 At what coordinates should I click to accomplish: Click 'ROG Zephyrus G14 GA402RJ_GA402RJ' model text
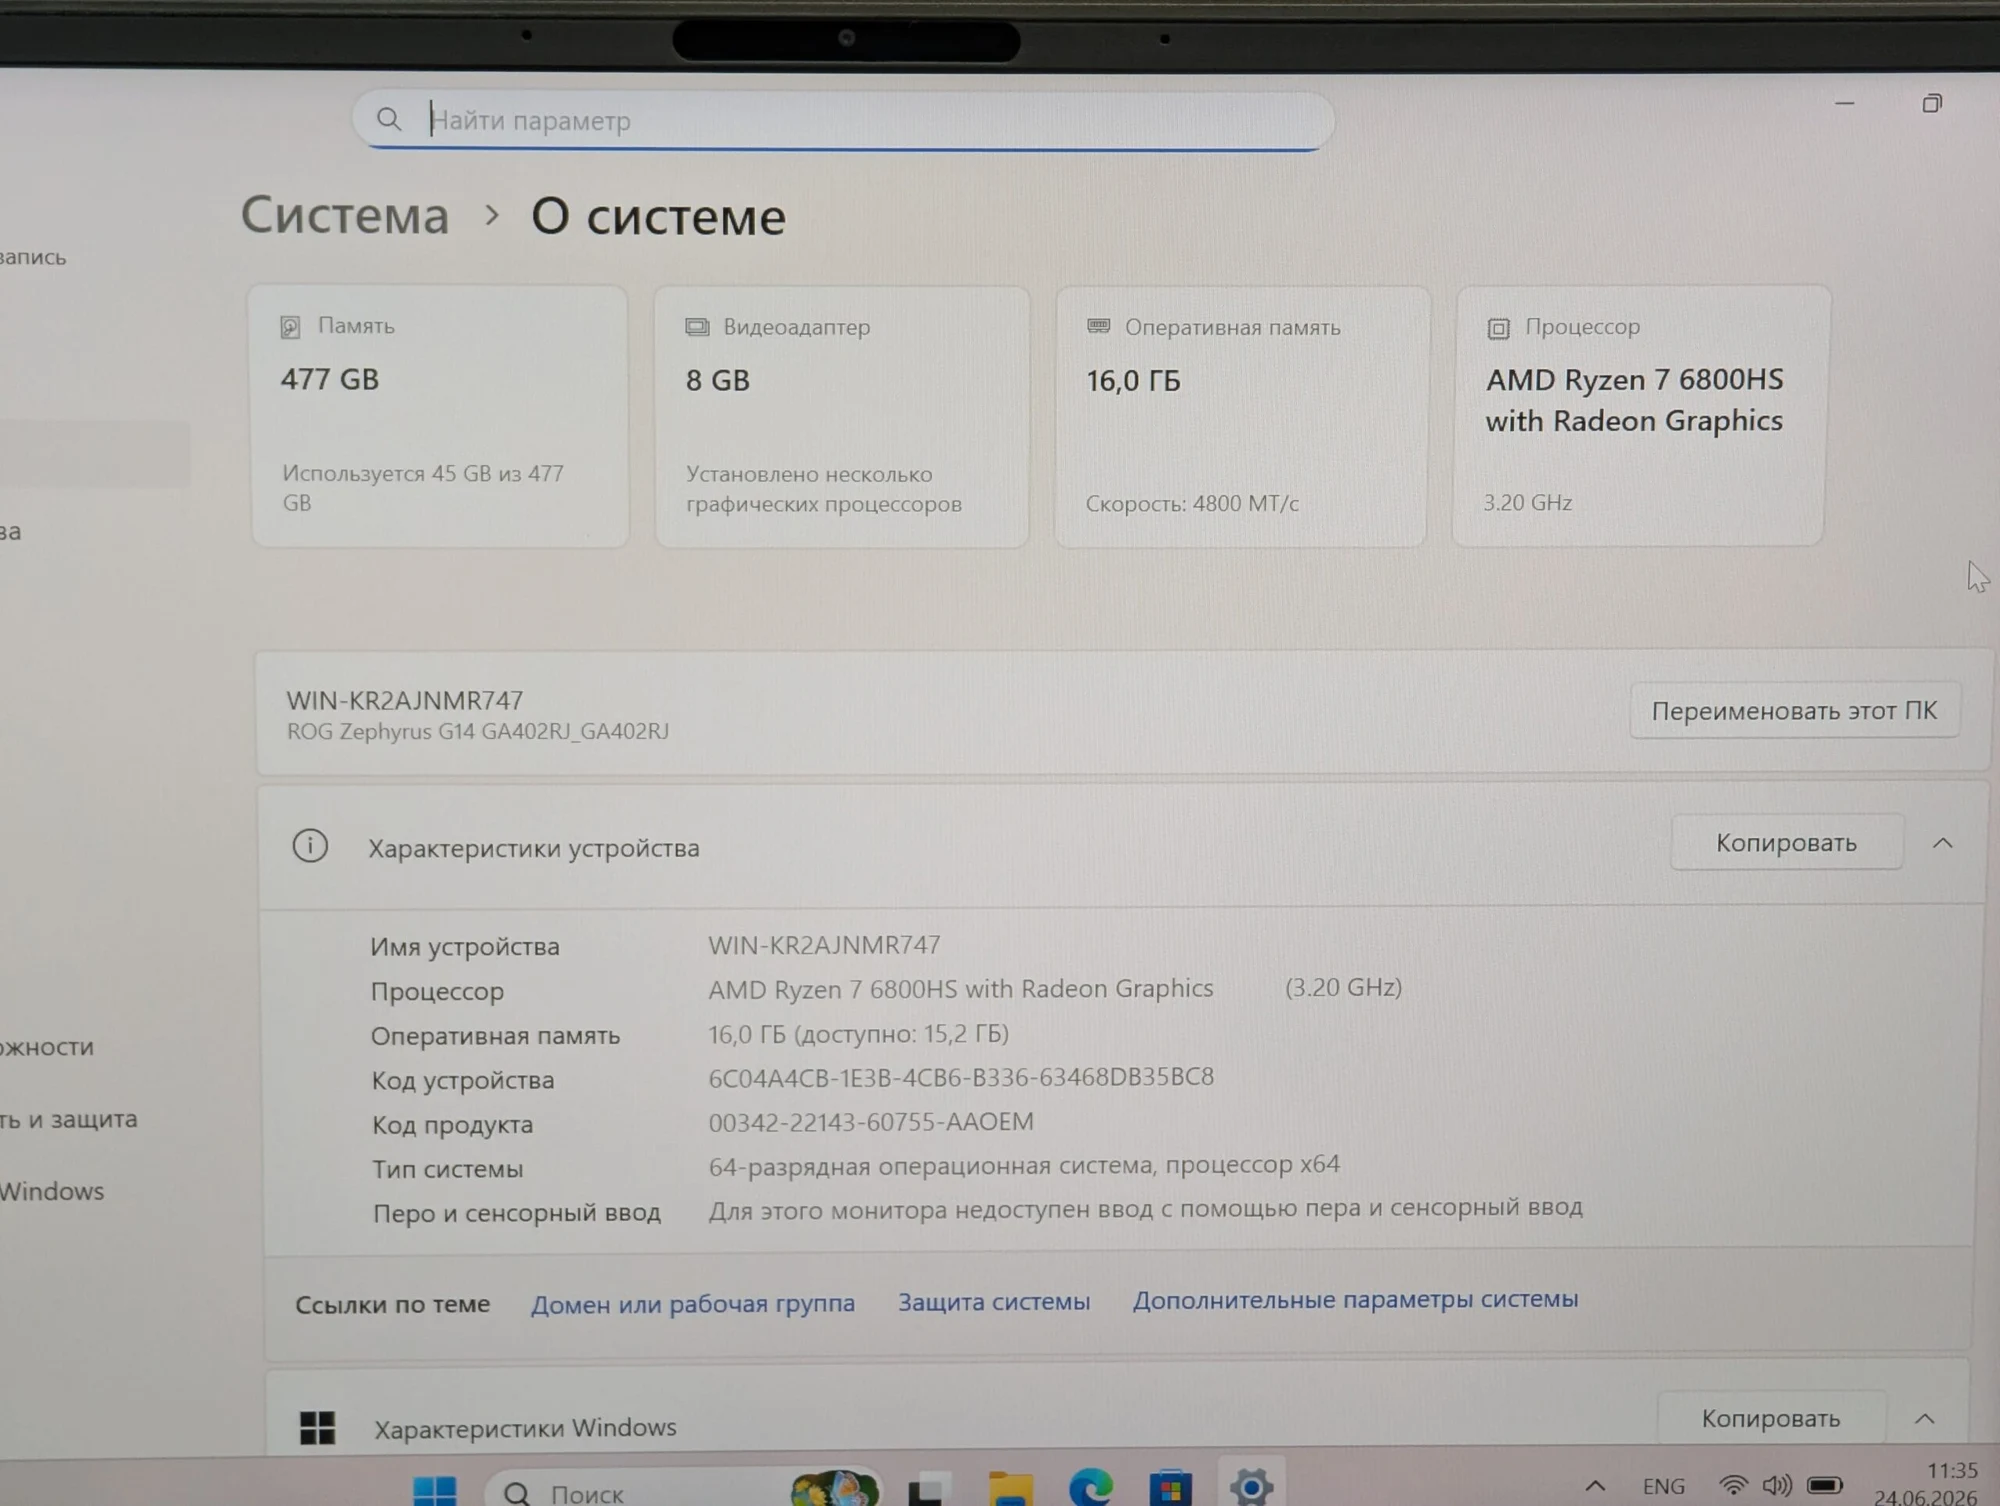478,731
